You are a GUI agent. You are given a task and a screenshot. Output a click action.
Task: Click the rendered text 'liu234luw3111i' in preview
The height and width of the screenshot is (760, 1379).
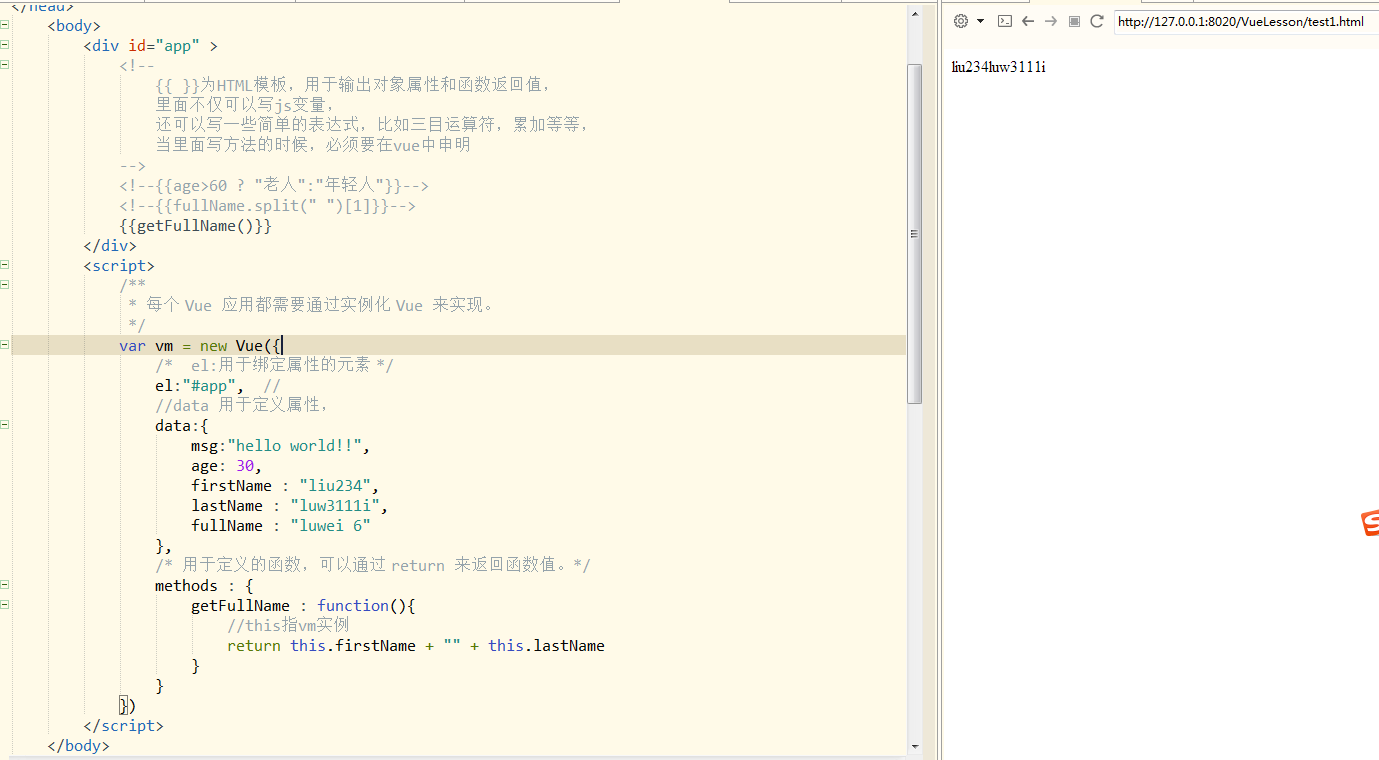[998, 67]
